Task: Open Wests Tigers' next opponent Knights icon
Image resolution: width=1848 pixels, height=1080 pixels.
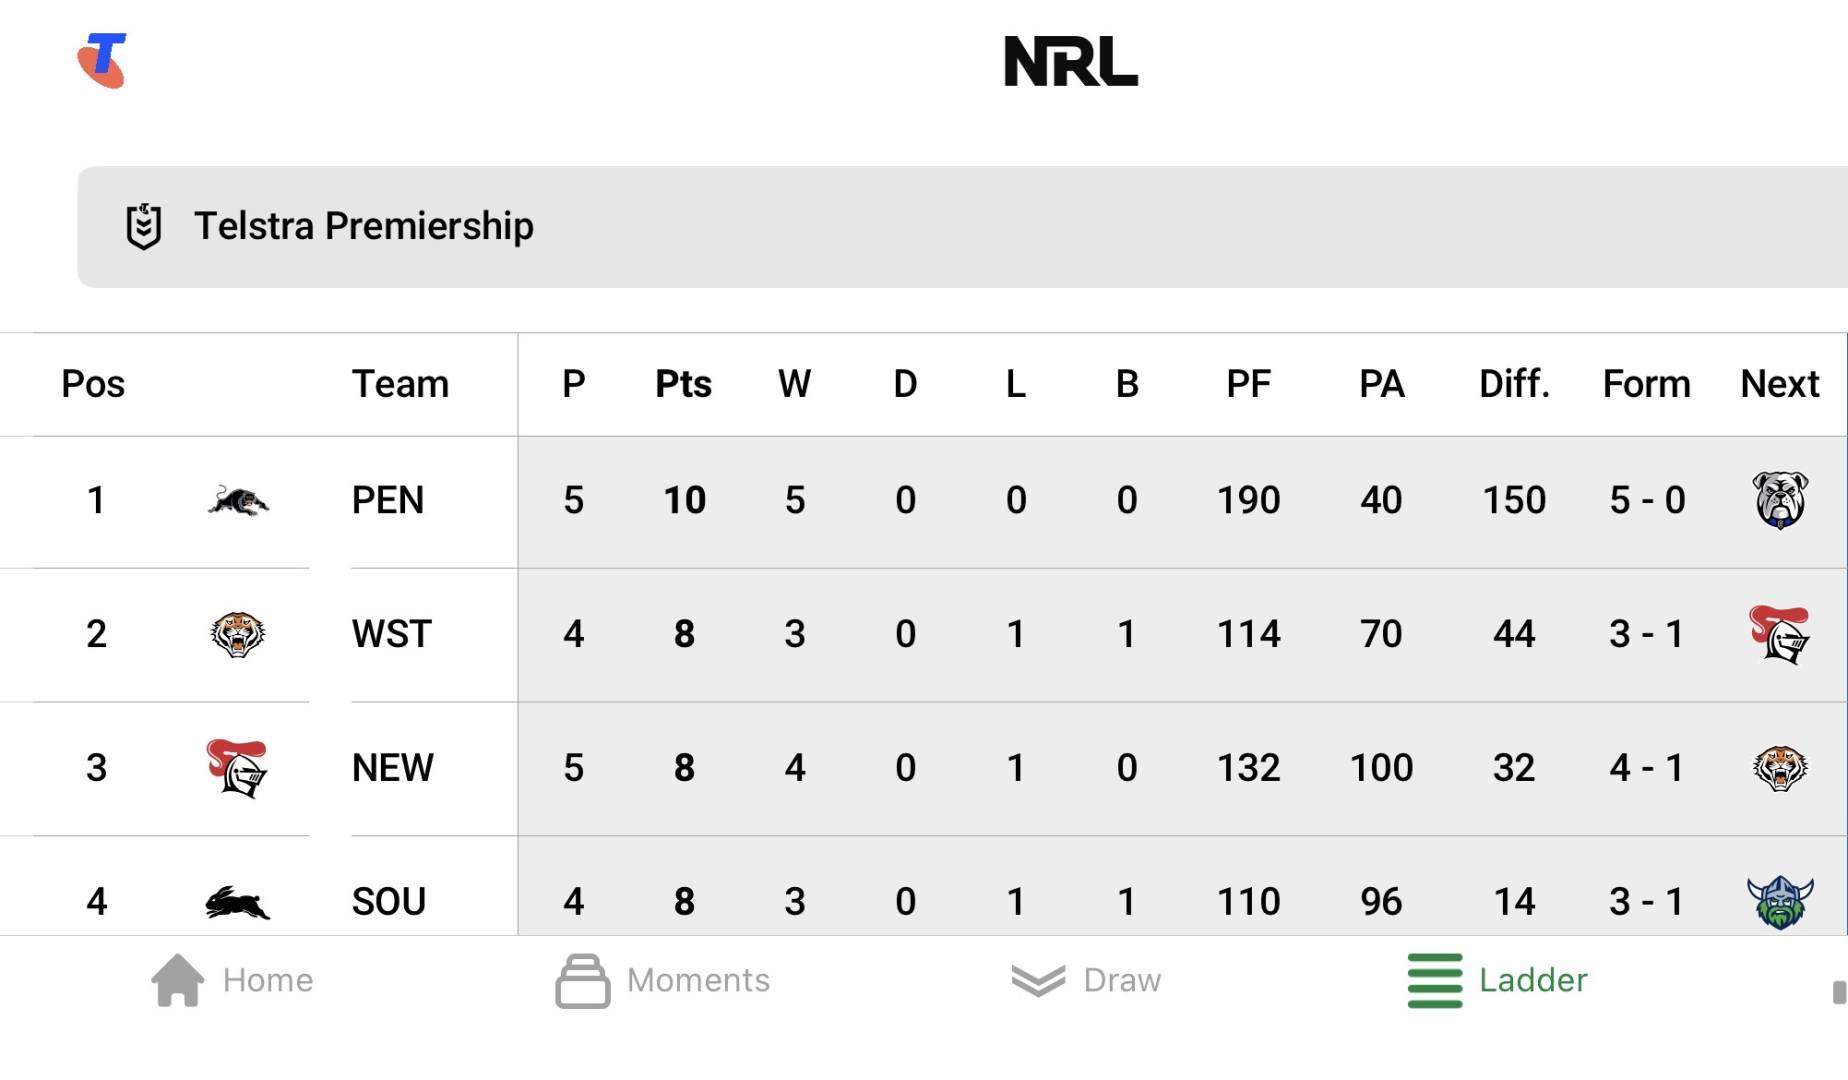Action: [1780, 634]
